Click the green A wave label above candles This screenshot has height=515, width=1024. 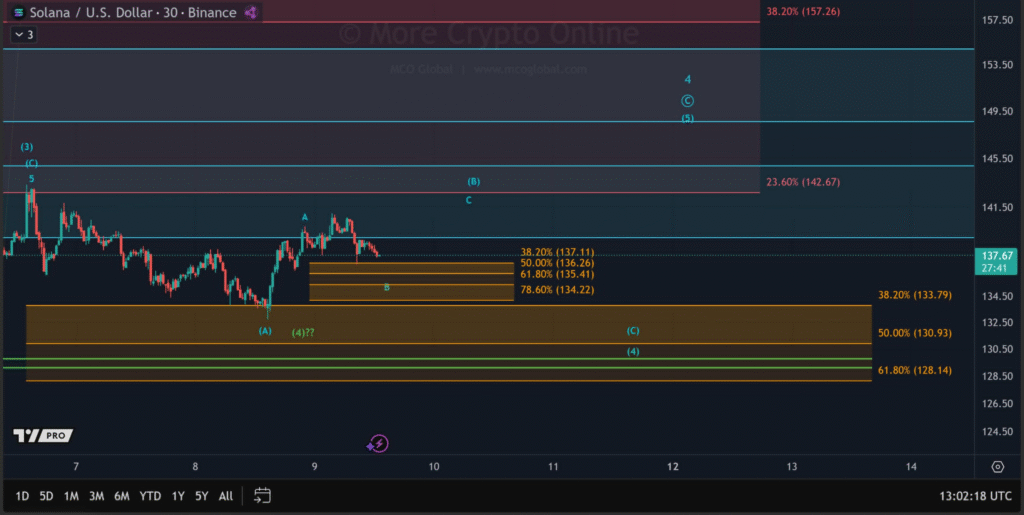pos(304,217)
